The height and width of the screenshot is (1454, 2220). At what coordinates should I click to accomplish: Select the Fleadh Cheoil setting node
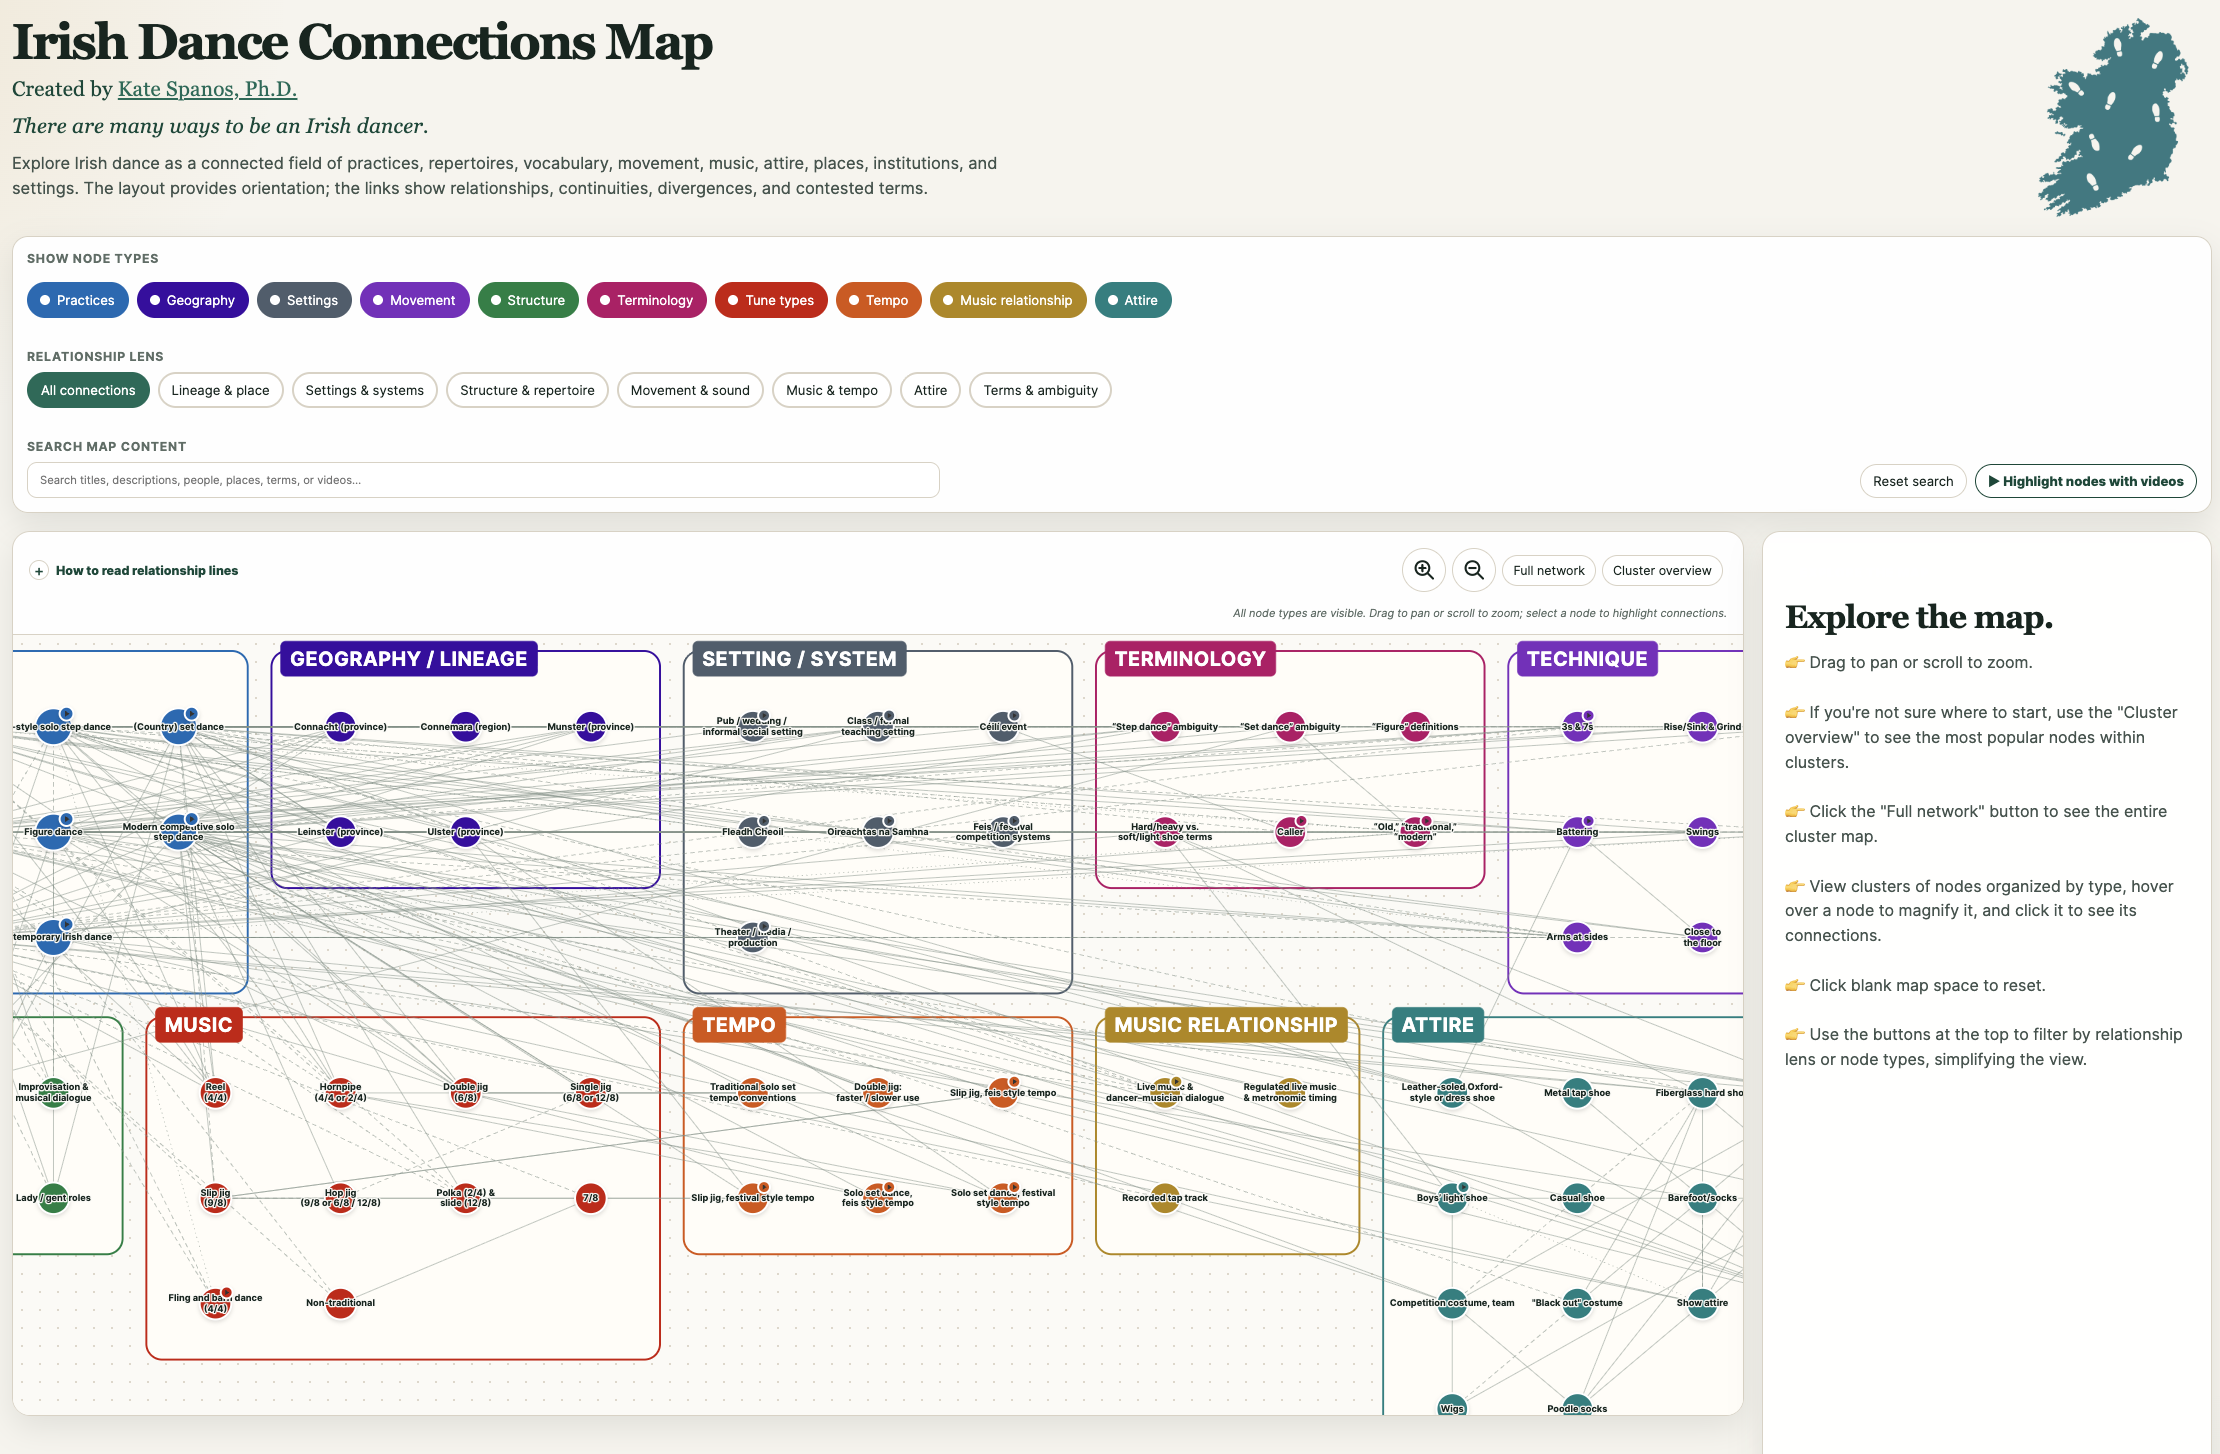pos(753,832)
